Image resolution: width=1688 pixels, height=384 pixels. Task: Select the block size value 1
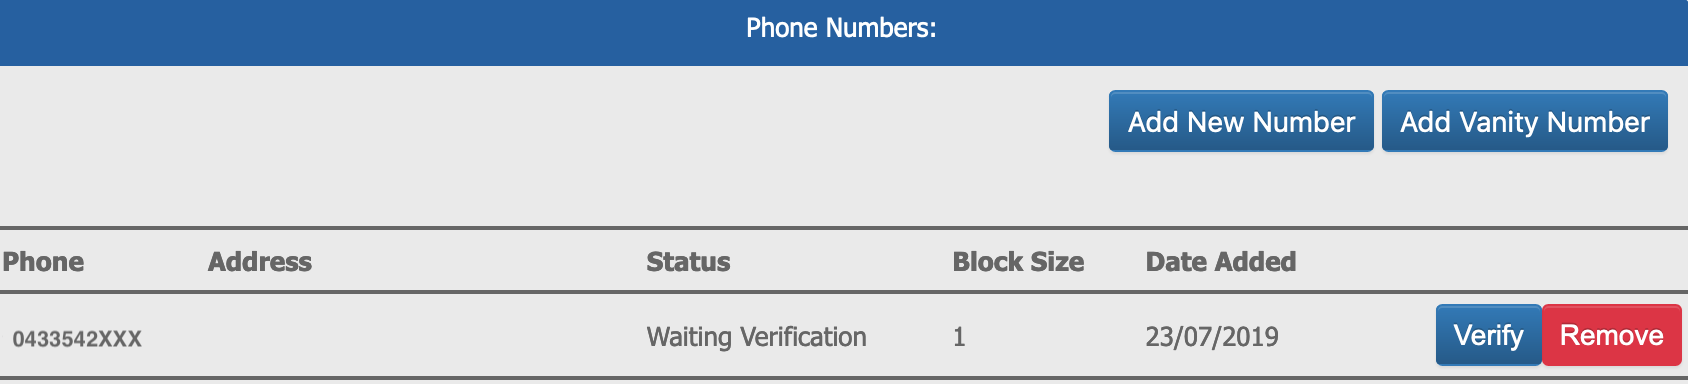(x=959, y=337)
